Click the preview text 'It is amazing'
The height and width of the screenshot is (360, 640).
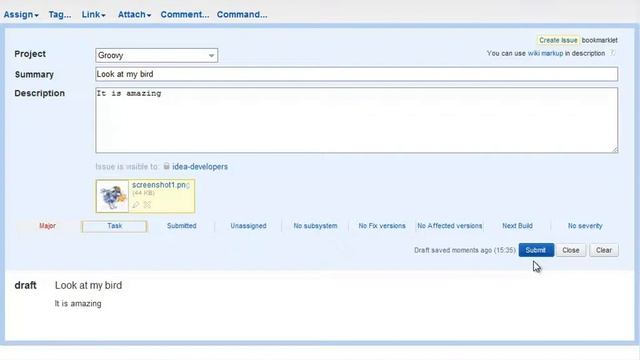[x=78, y=304]
